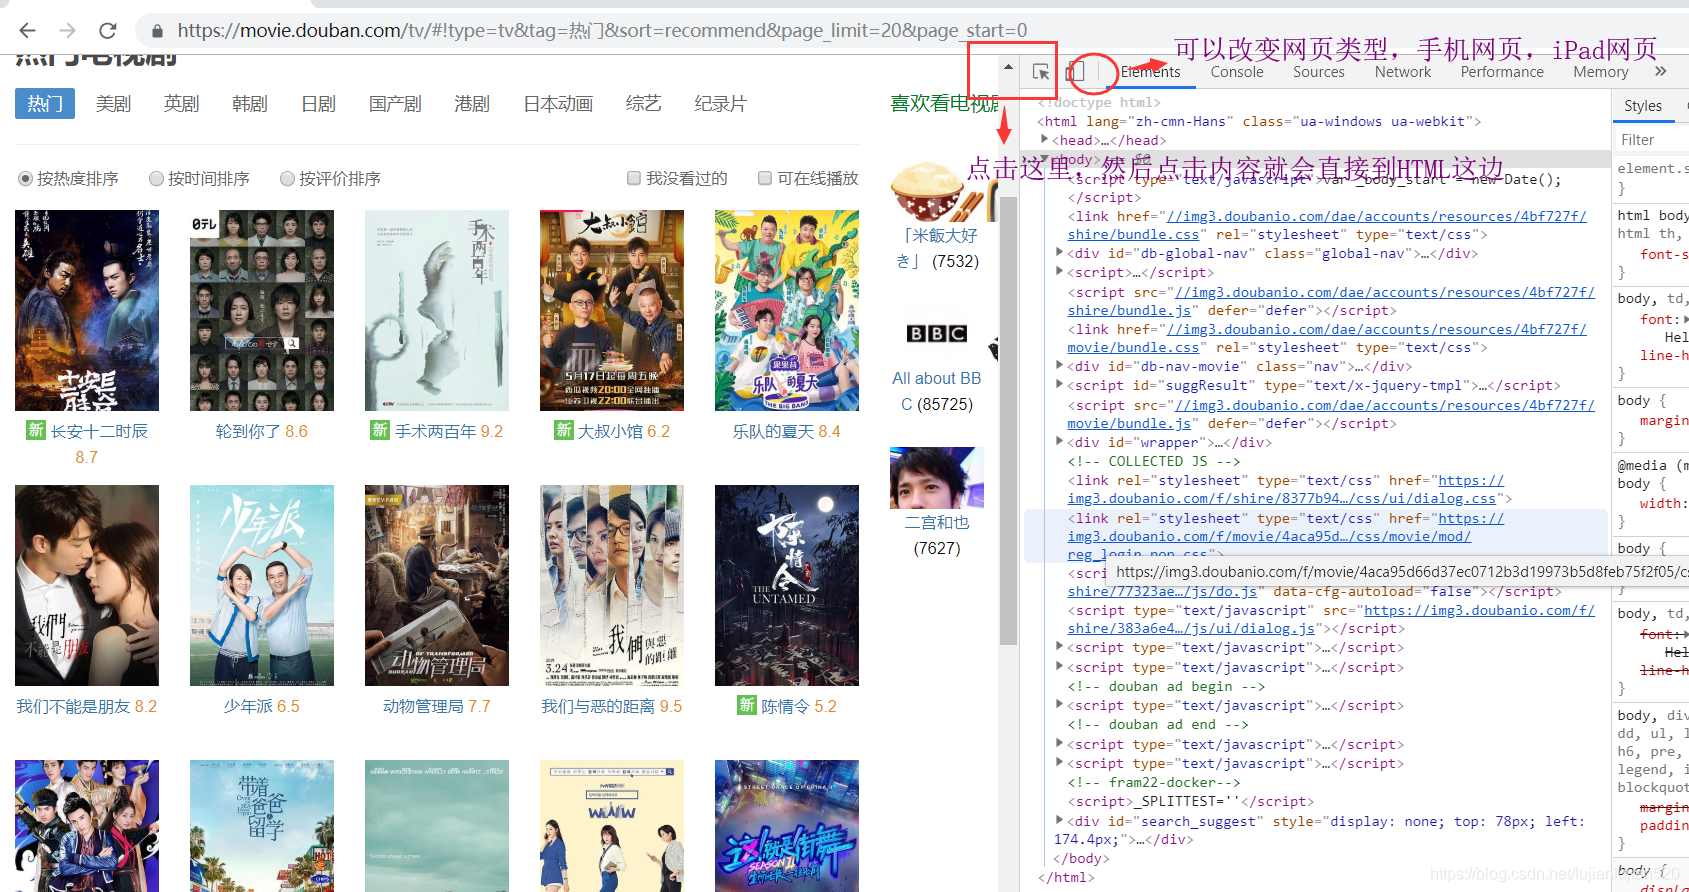Click the 少年派 6.5 title link

262,706
